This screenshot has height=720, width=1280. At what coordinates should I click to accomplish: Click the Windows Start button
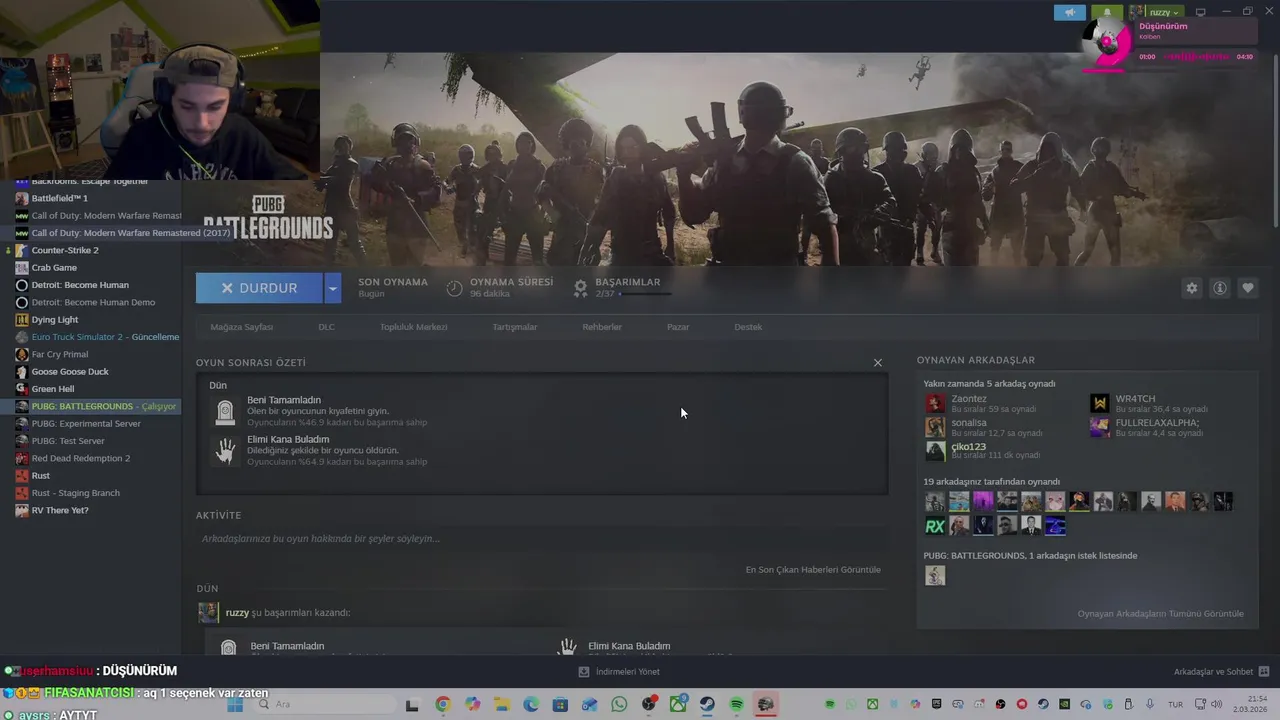pyautogui.click(x=235, y=705)
